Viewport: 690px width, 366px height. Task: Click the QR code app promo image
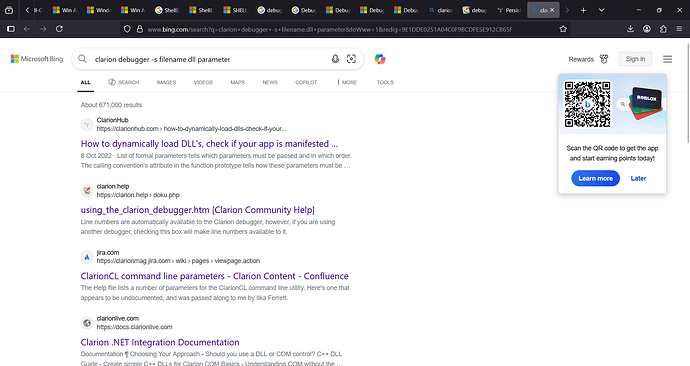(x=587, y=104)
